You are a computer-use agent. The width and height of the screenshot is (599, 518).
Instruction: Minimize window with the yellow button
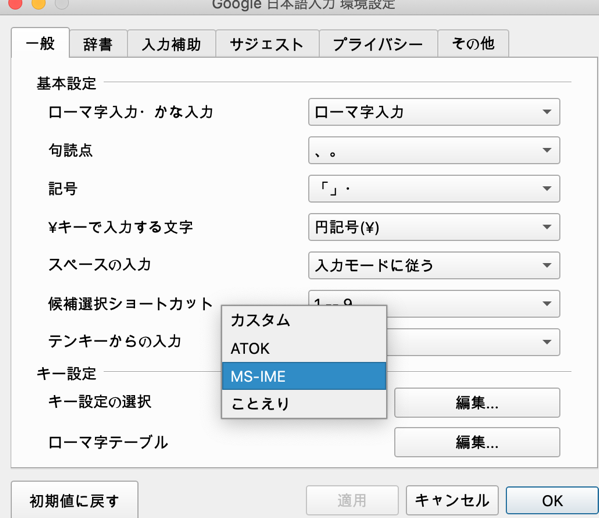click(x=38, y=3)
